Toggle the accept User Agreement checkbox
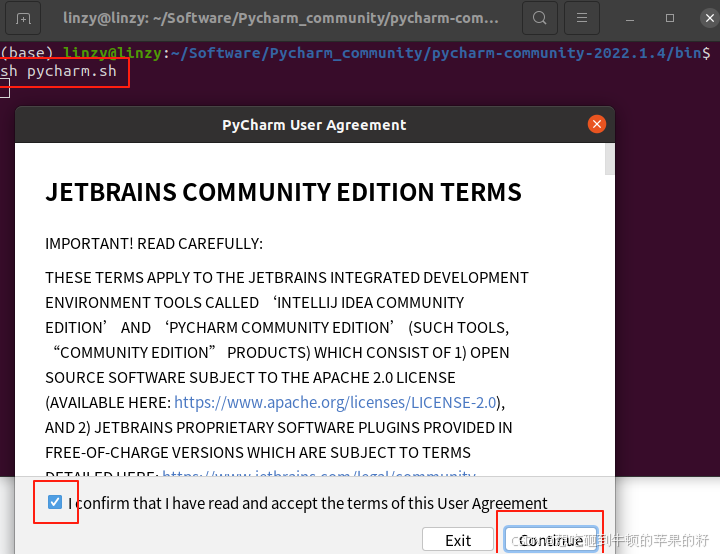Screen dimensions: 720x554 [55, 502]
